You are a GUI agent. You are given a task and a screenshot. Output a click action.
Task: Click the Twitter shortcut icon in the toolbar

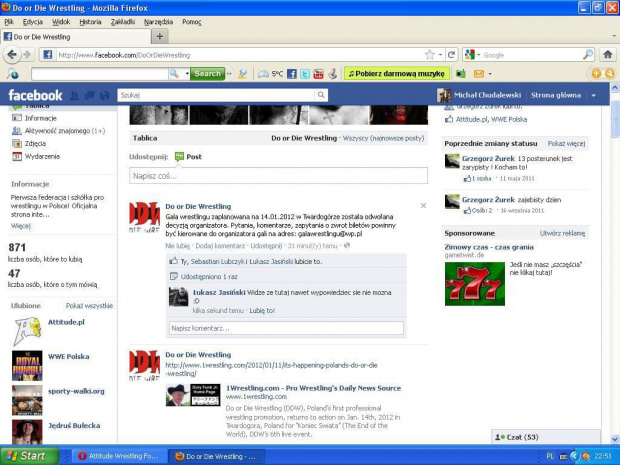pos(305,74)
